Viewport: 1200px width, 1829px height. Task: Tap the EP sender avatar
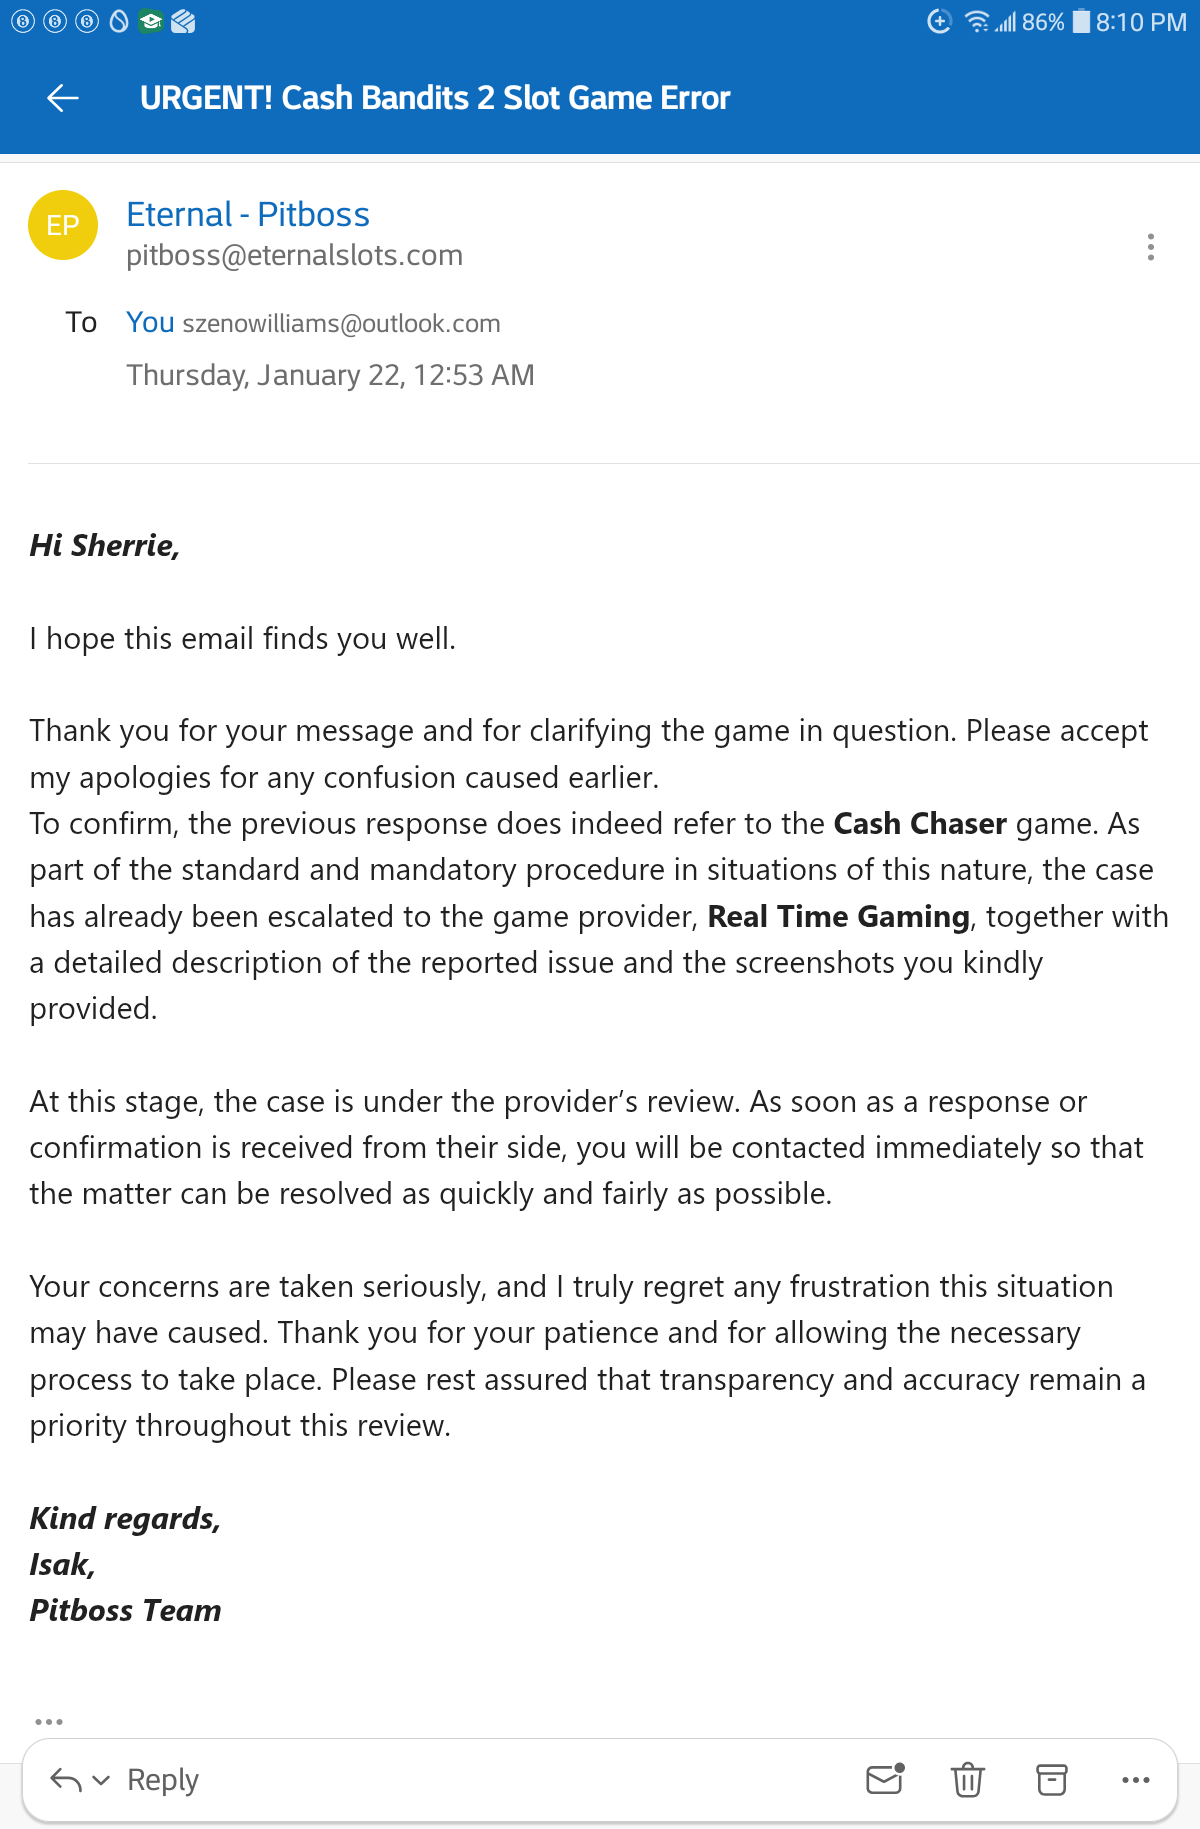(63, 225)
